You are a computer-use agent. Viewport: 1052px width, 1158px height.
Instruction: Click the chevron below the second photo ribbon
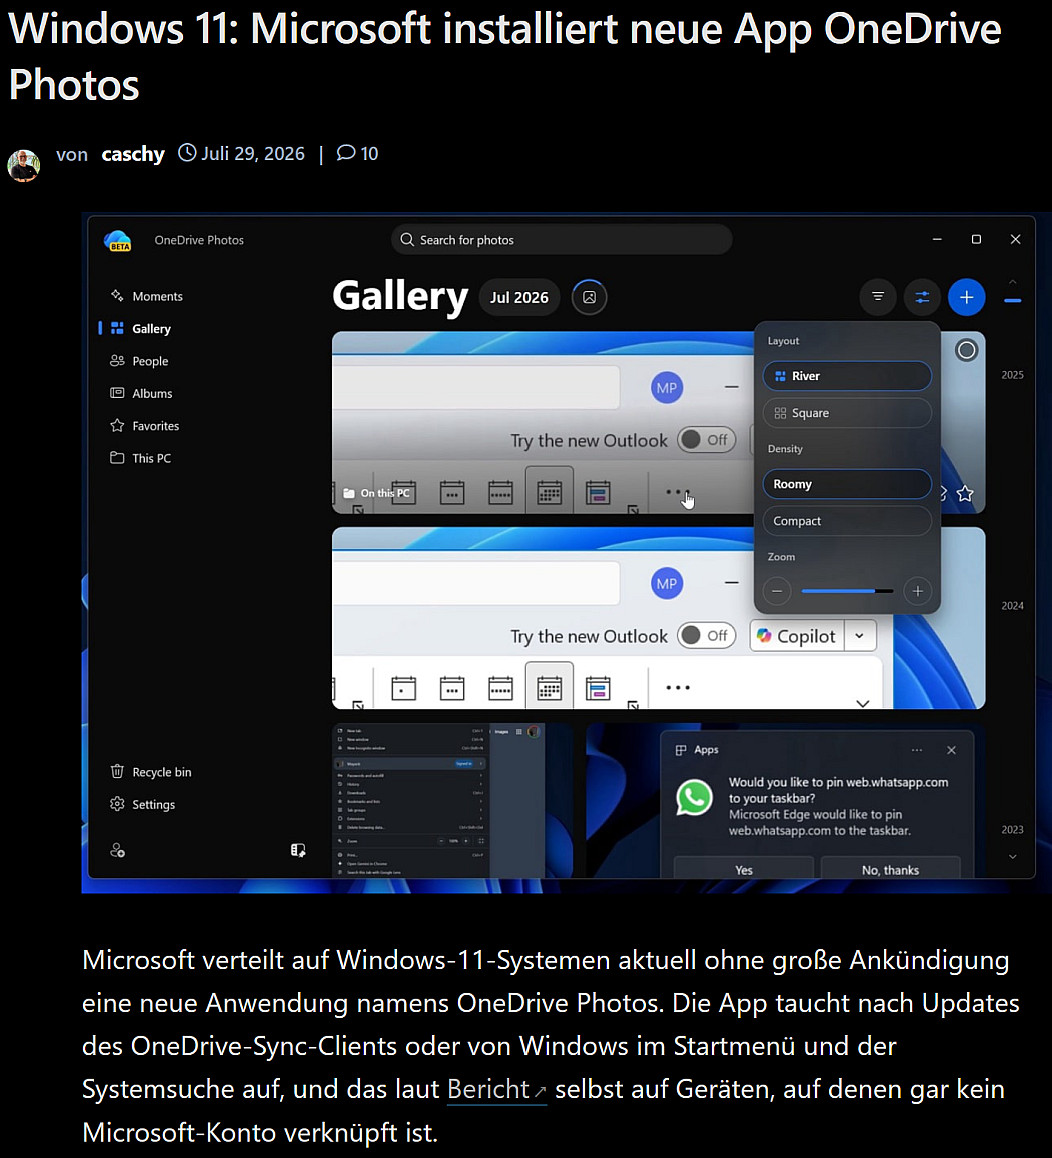click(x=862, y=703)
